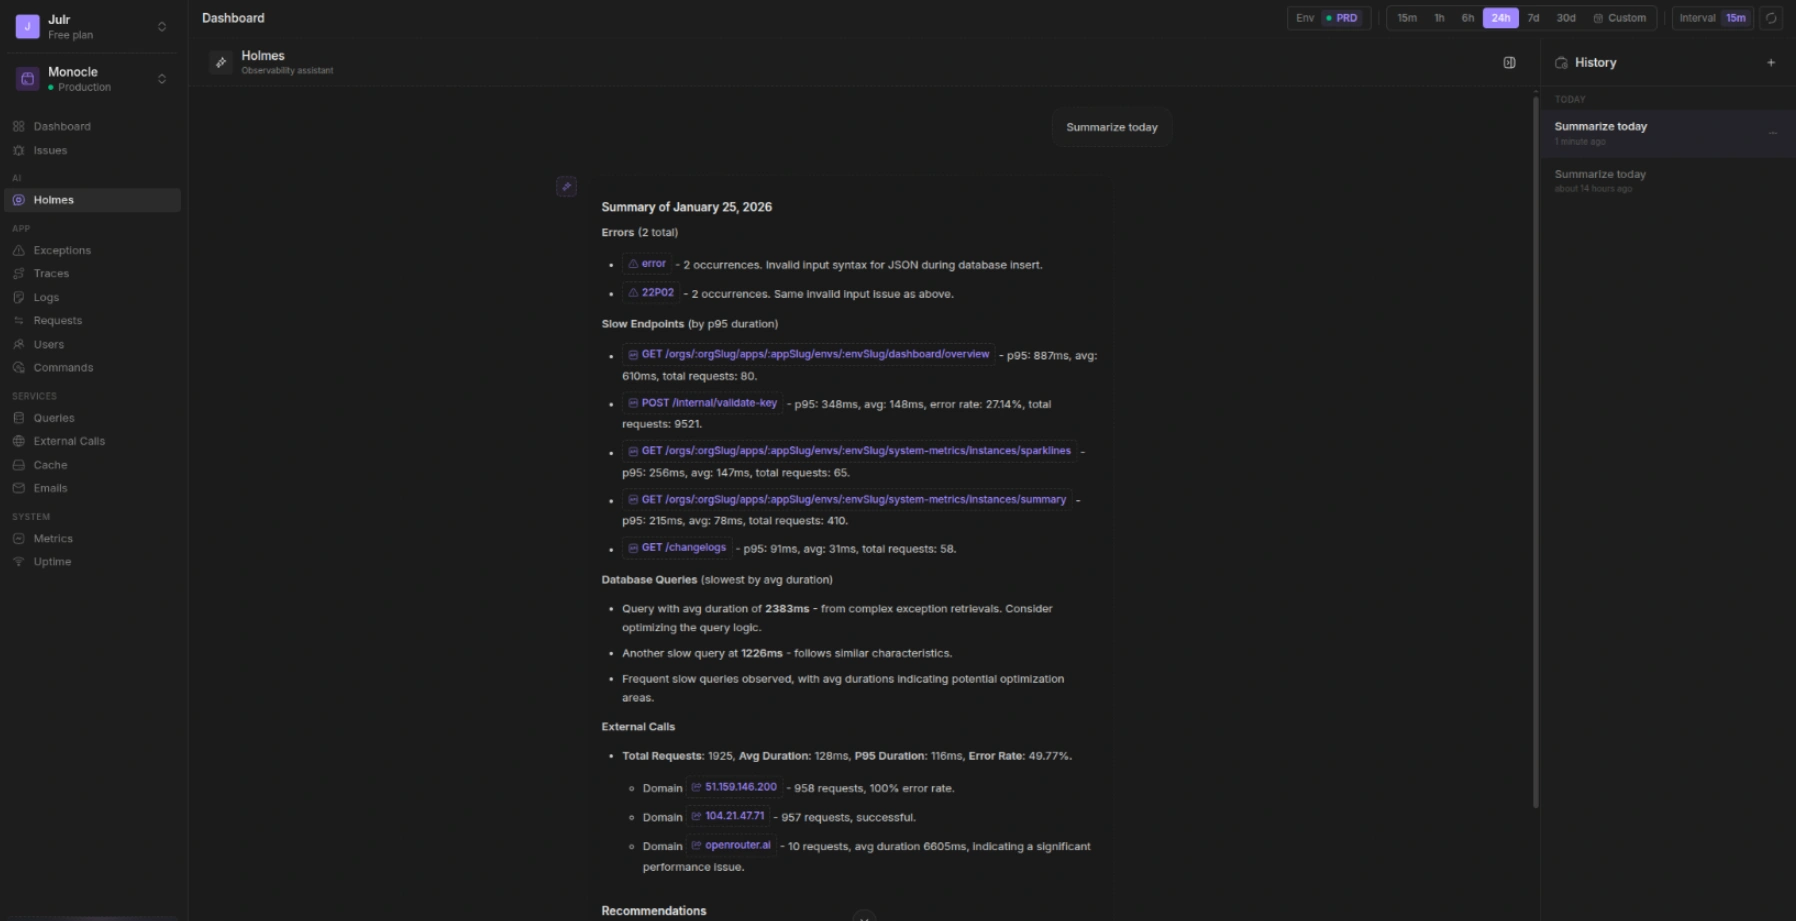Open the Exceptions warning icon in the sidebar
1796x921 pixels.
19,251
